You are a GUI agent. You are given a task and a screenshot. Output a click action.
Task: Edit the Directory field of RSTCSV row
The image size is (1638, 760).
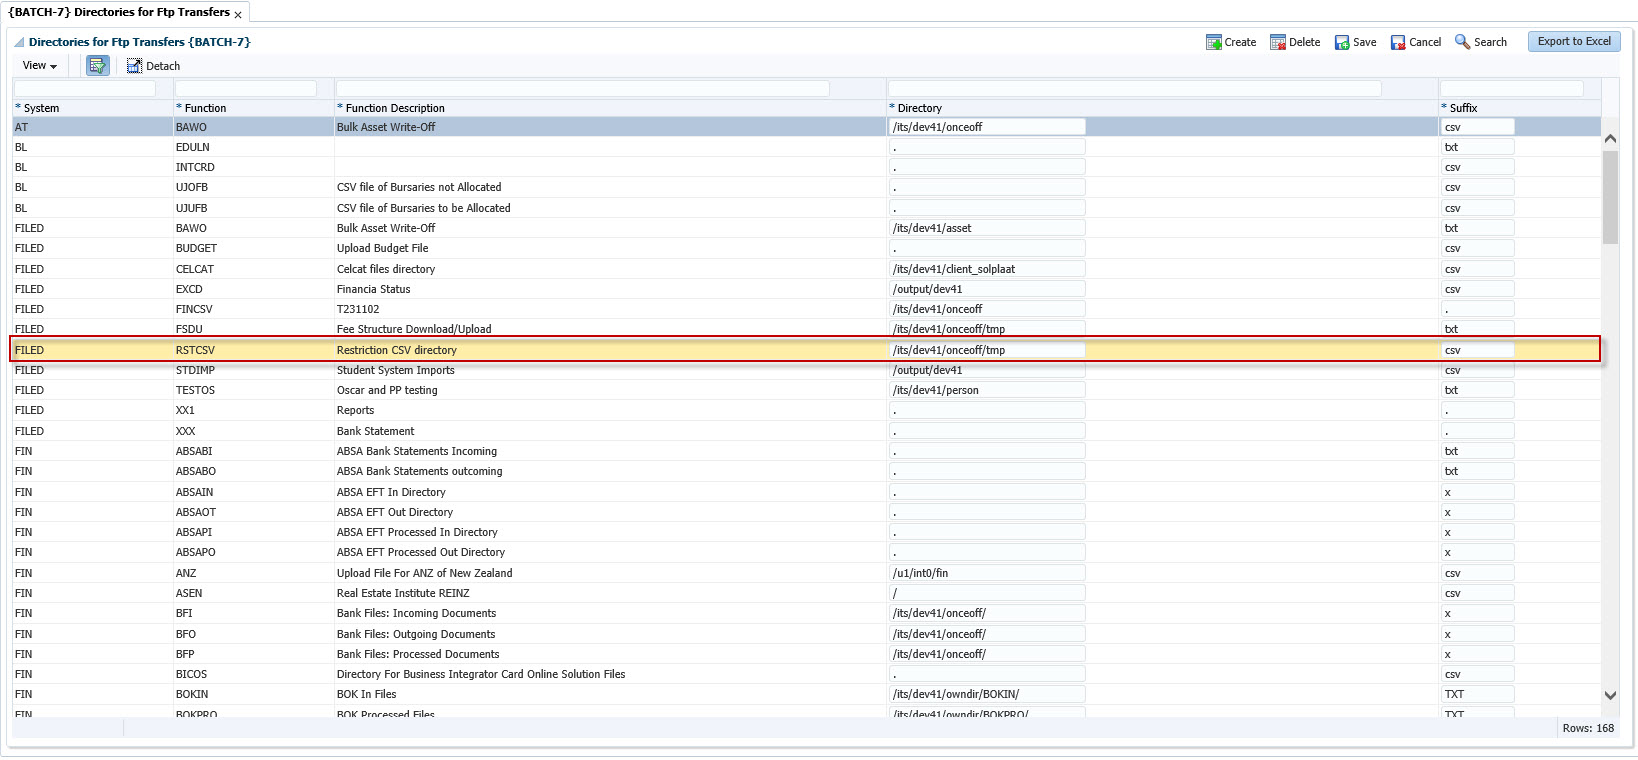986,350
